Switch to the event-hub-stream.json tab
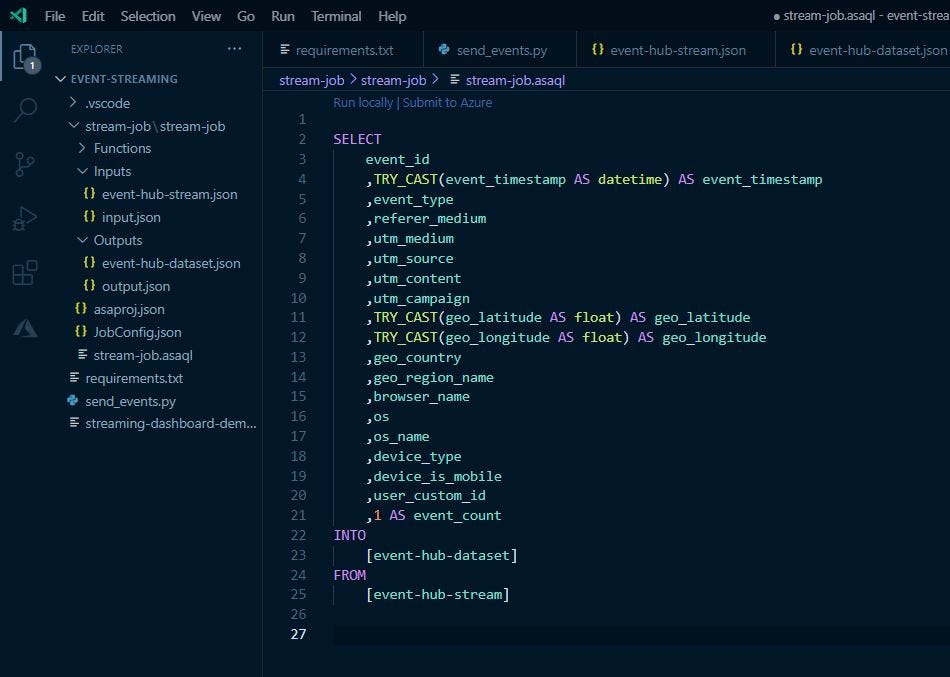This screenshot has width=950, height=677. coord(677,50)
